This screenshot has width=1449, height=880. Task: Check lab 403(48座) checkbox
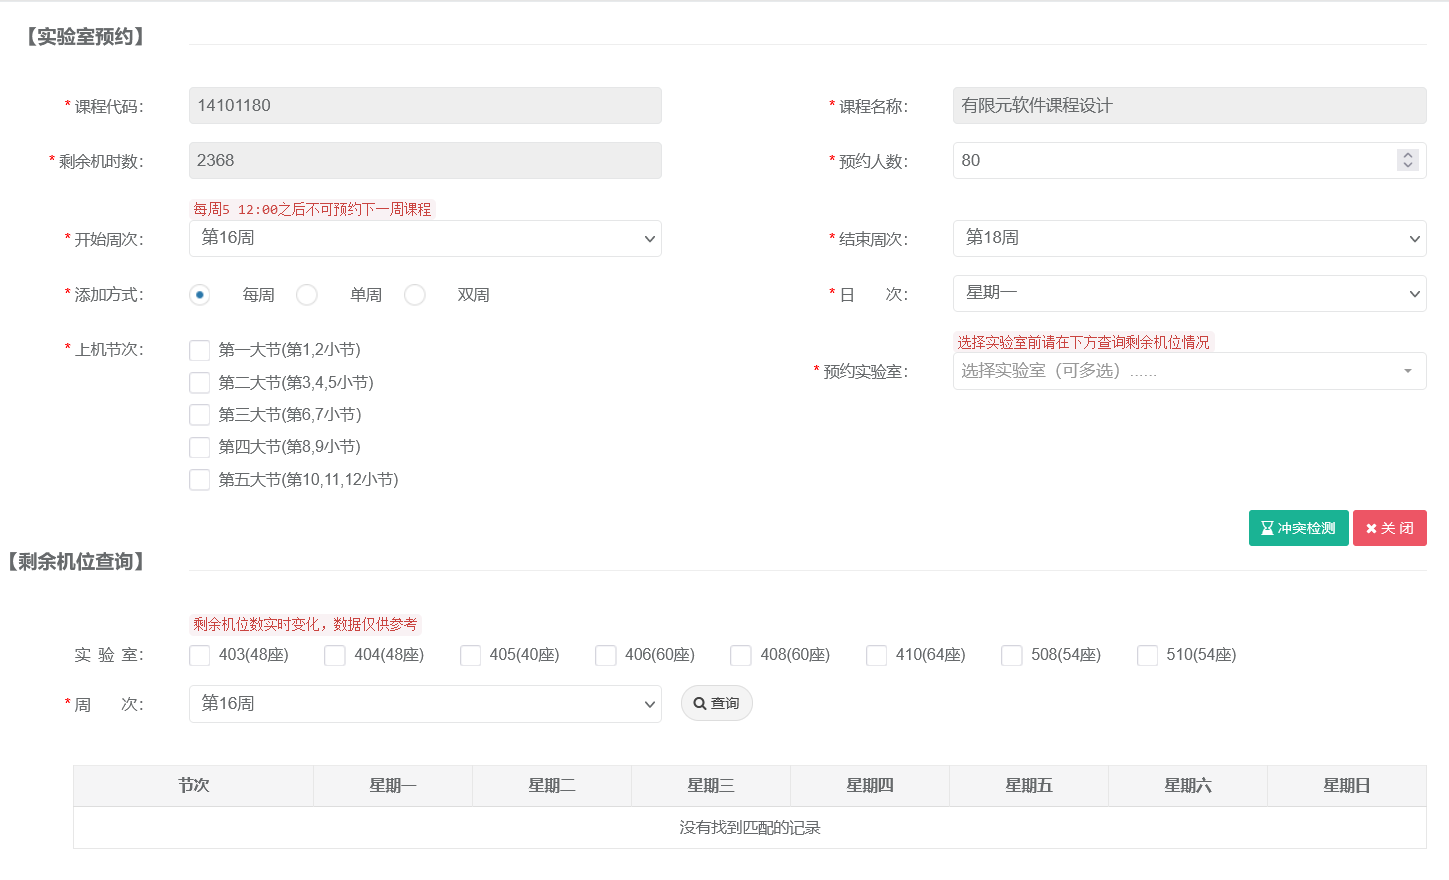[200, 655]
